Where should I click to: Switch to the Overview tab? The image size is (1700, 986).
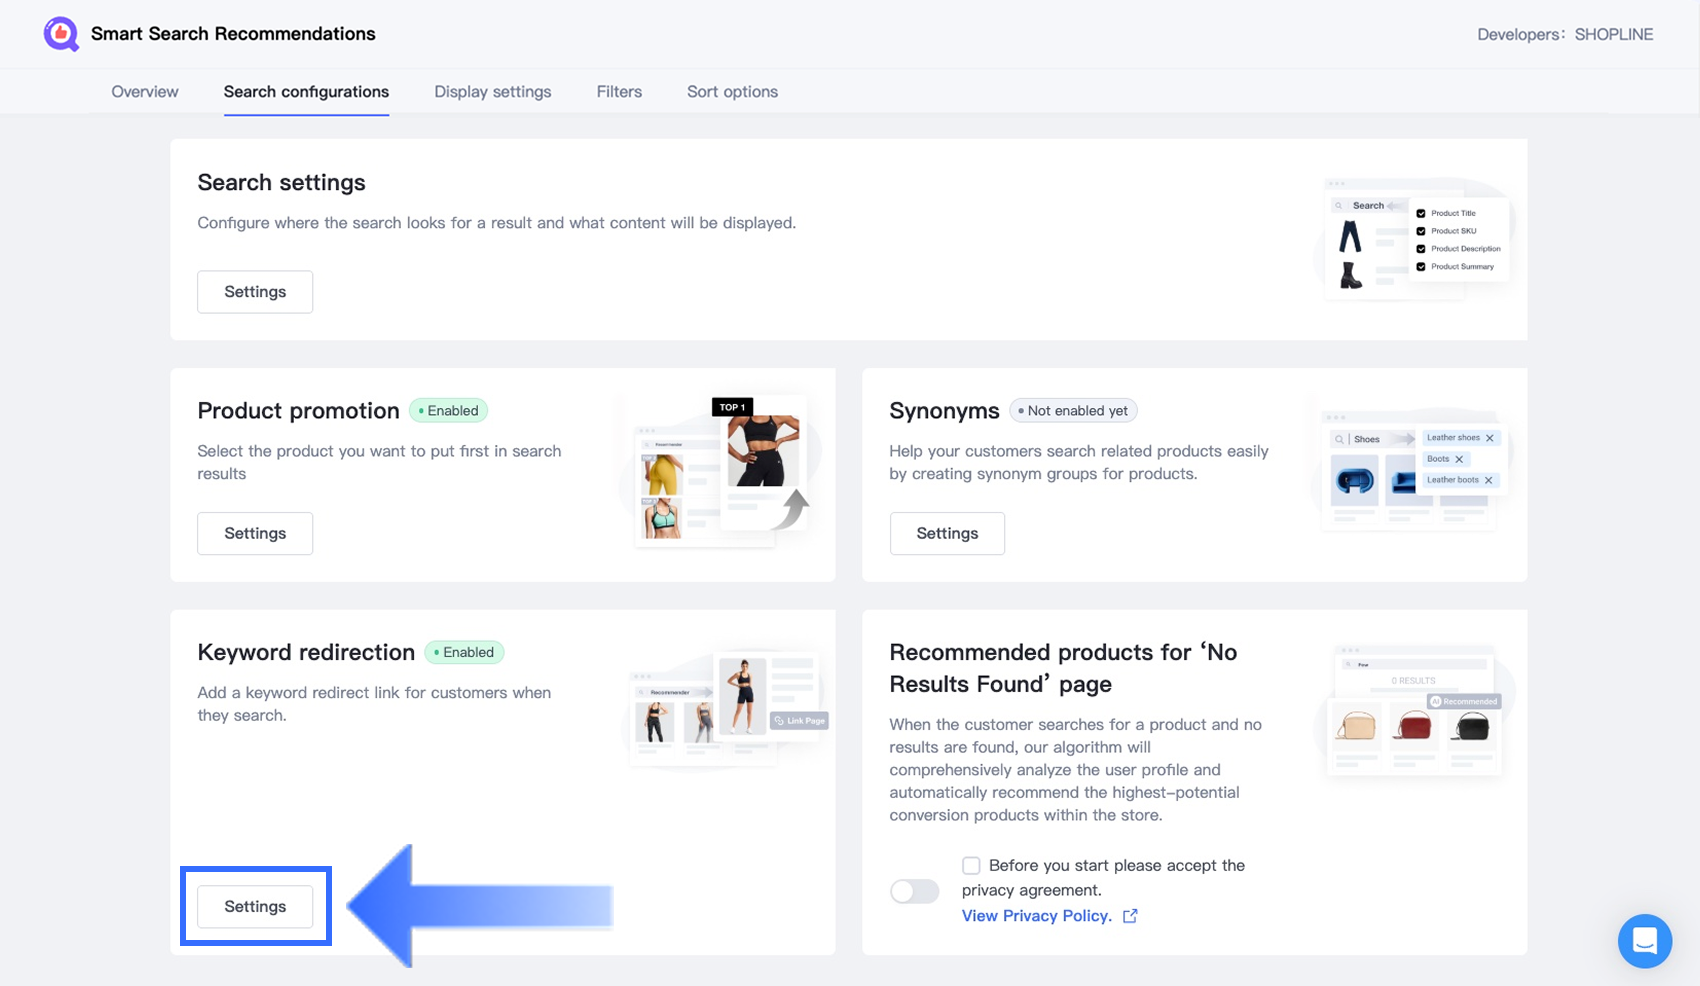[145, 92]
